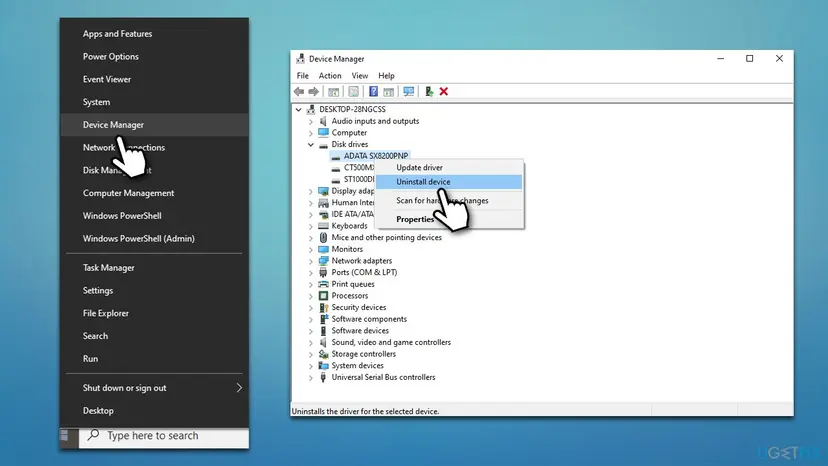Expand the Monitors category chevron
828x466 pixels.
[x=310, y=249]
